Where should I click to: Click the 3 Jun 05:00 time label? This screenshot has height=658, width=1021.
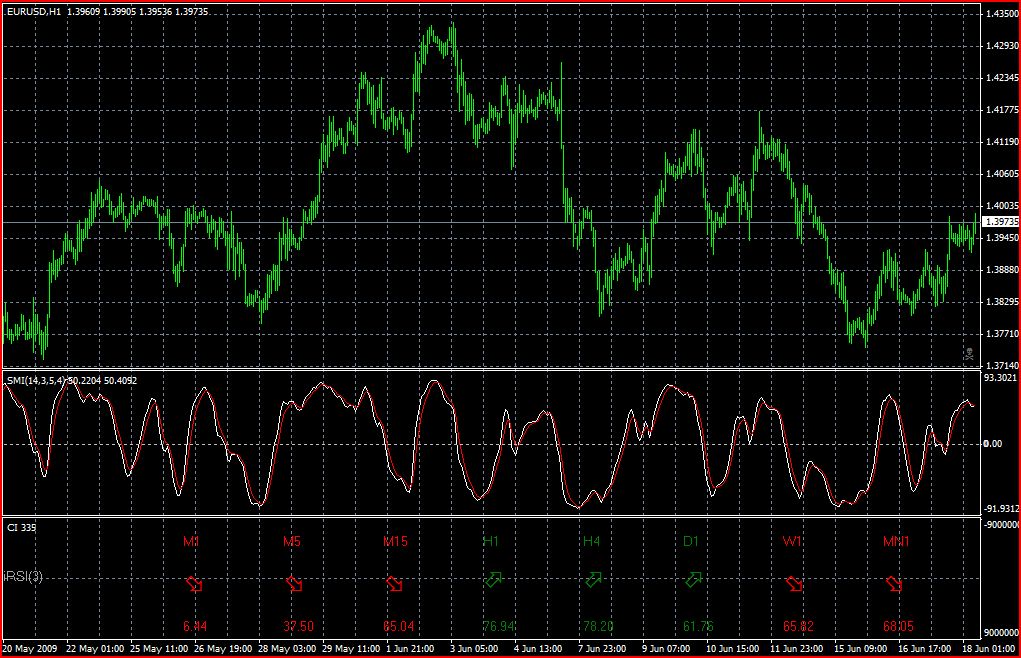(475, 648)
